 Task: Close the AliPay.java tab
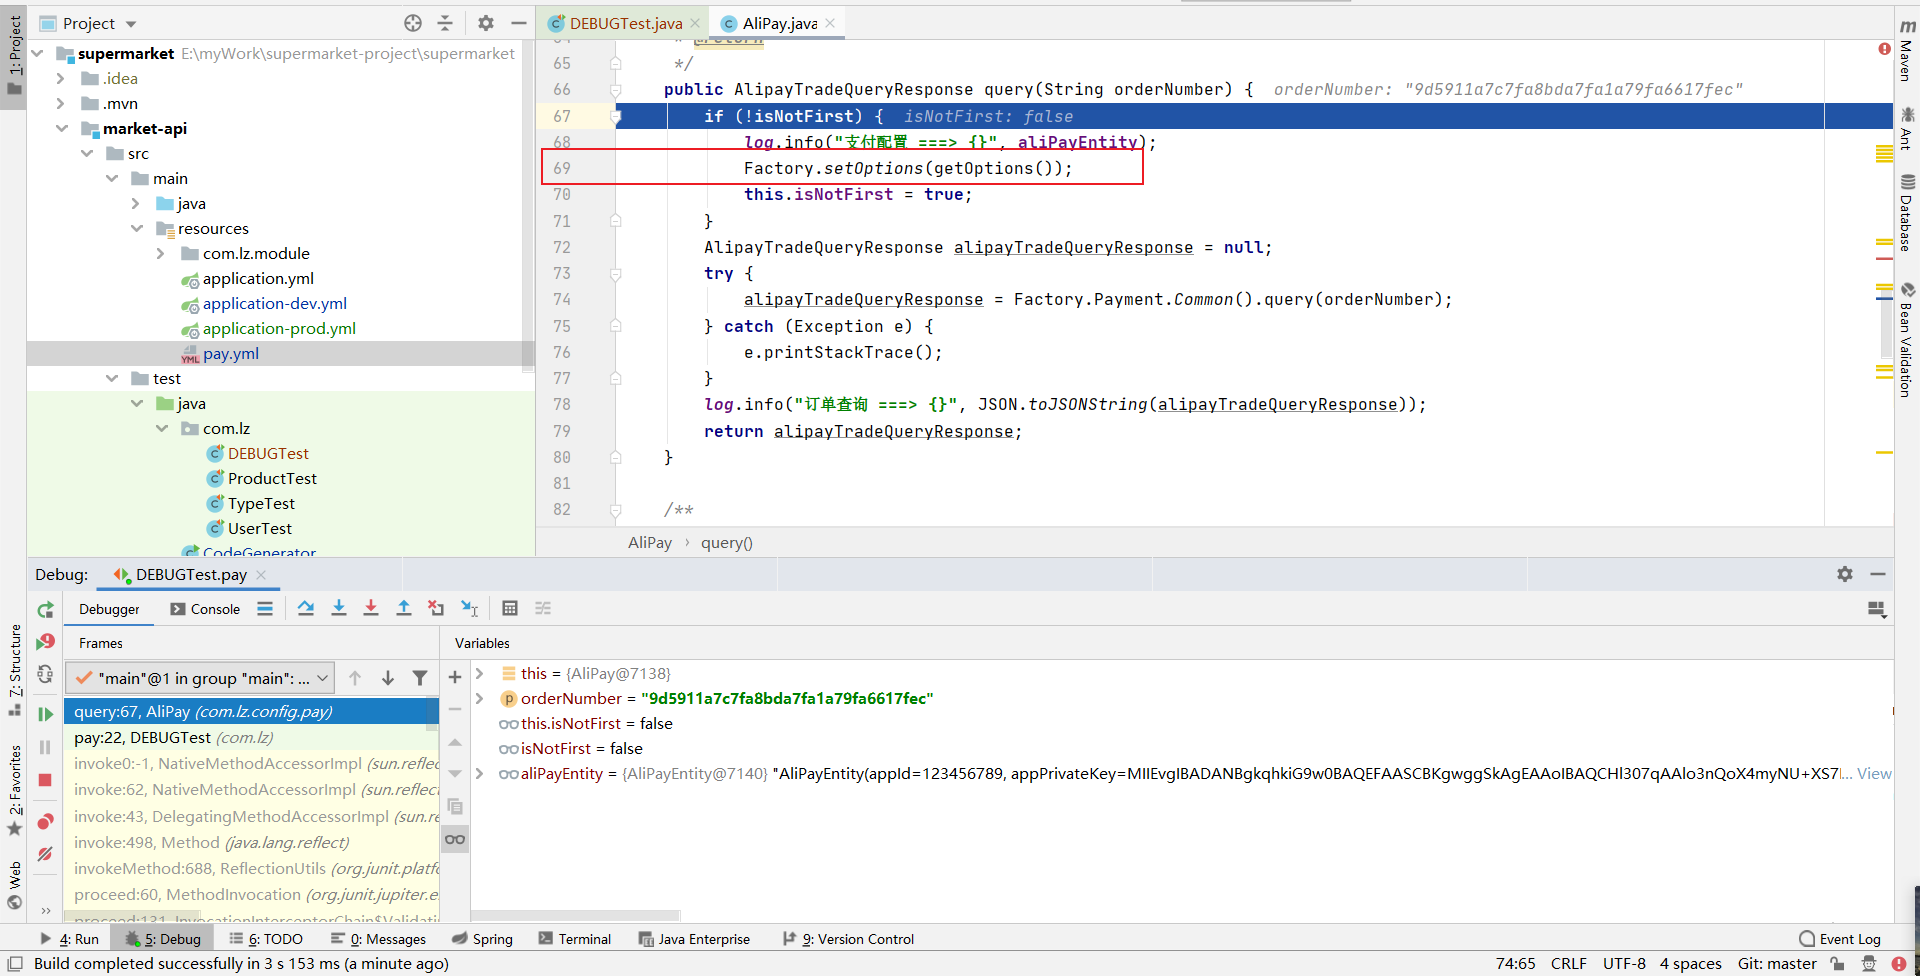(x=830, y=23)
